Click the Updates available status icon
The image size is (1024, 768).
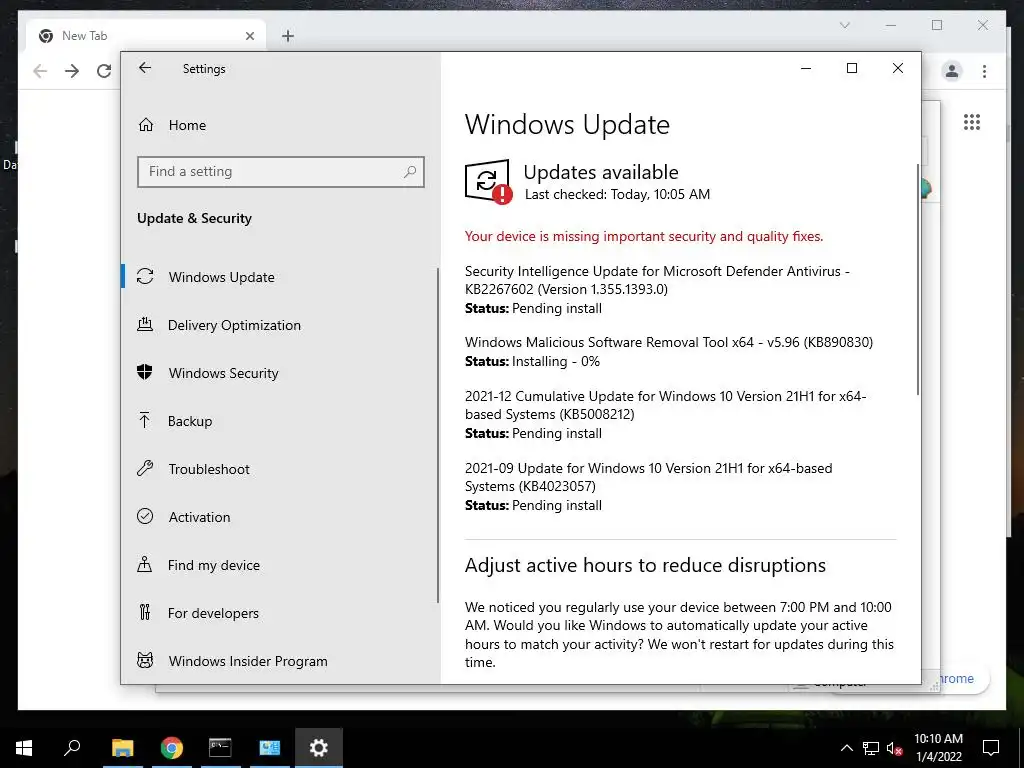pyautogui.click(x=488, y=182)
